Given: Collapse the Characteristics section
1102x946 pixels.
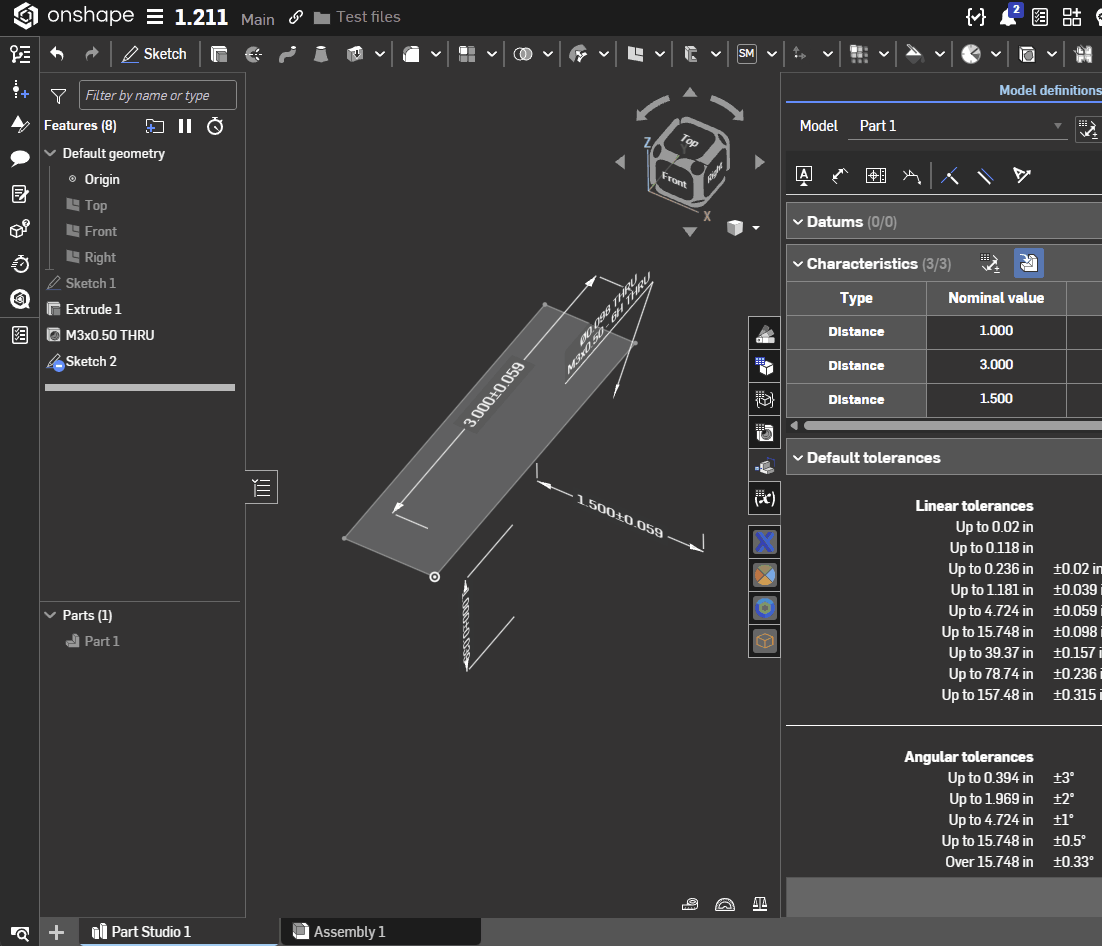Looking at the screenshot, I should 798,264.
